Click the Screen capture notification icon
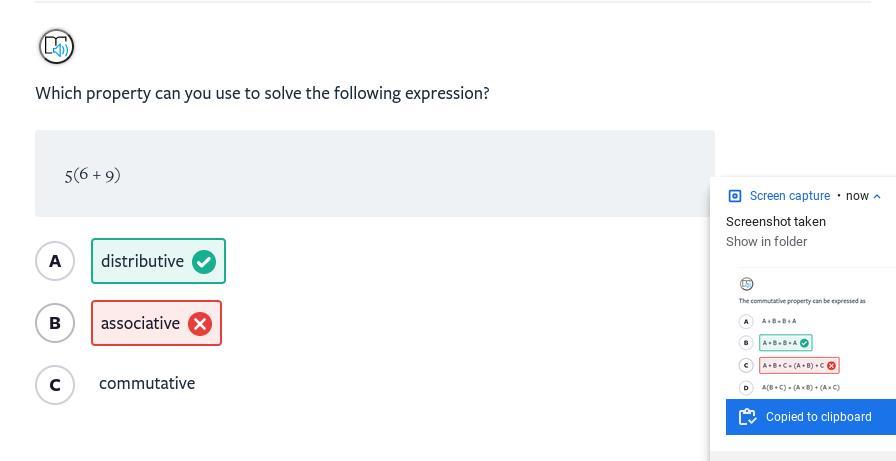Viewport: 896px width, 461px height. [x=735, y=196]
